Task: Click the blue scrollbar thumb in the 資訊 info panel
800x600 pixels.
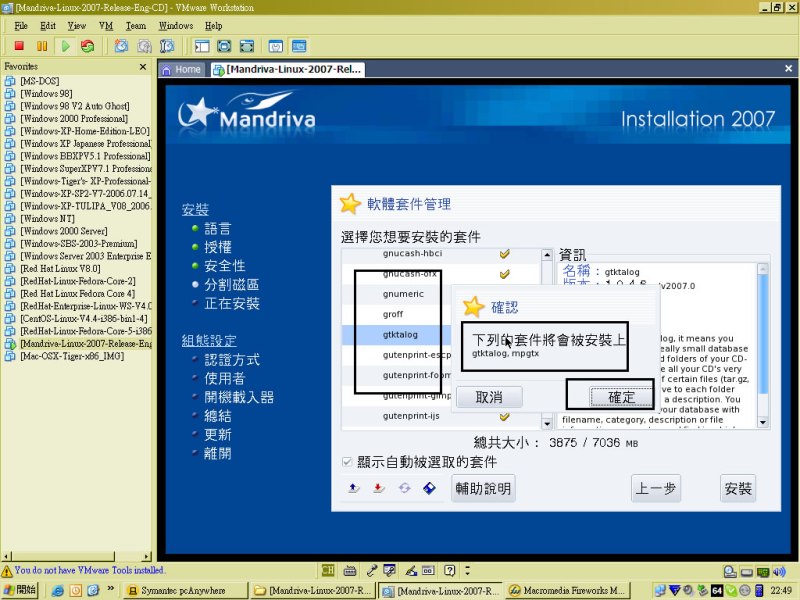Action: 763,334
